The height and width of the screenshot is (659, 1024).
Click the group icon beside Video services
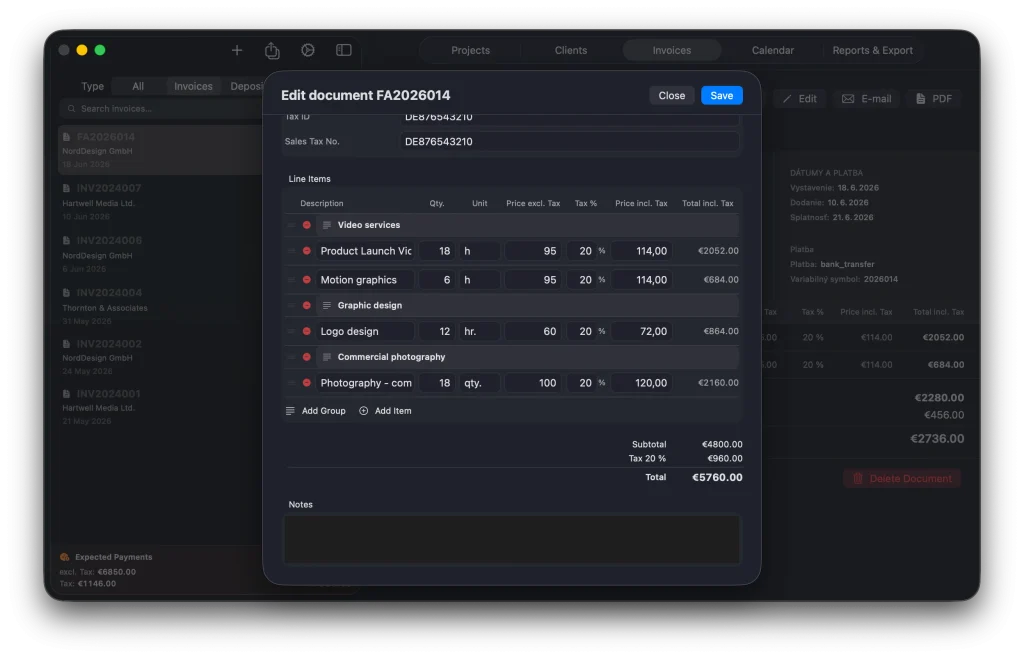tap(327, 225)
